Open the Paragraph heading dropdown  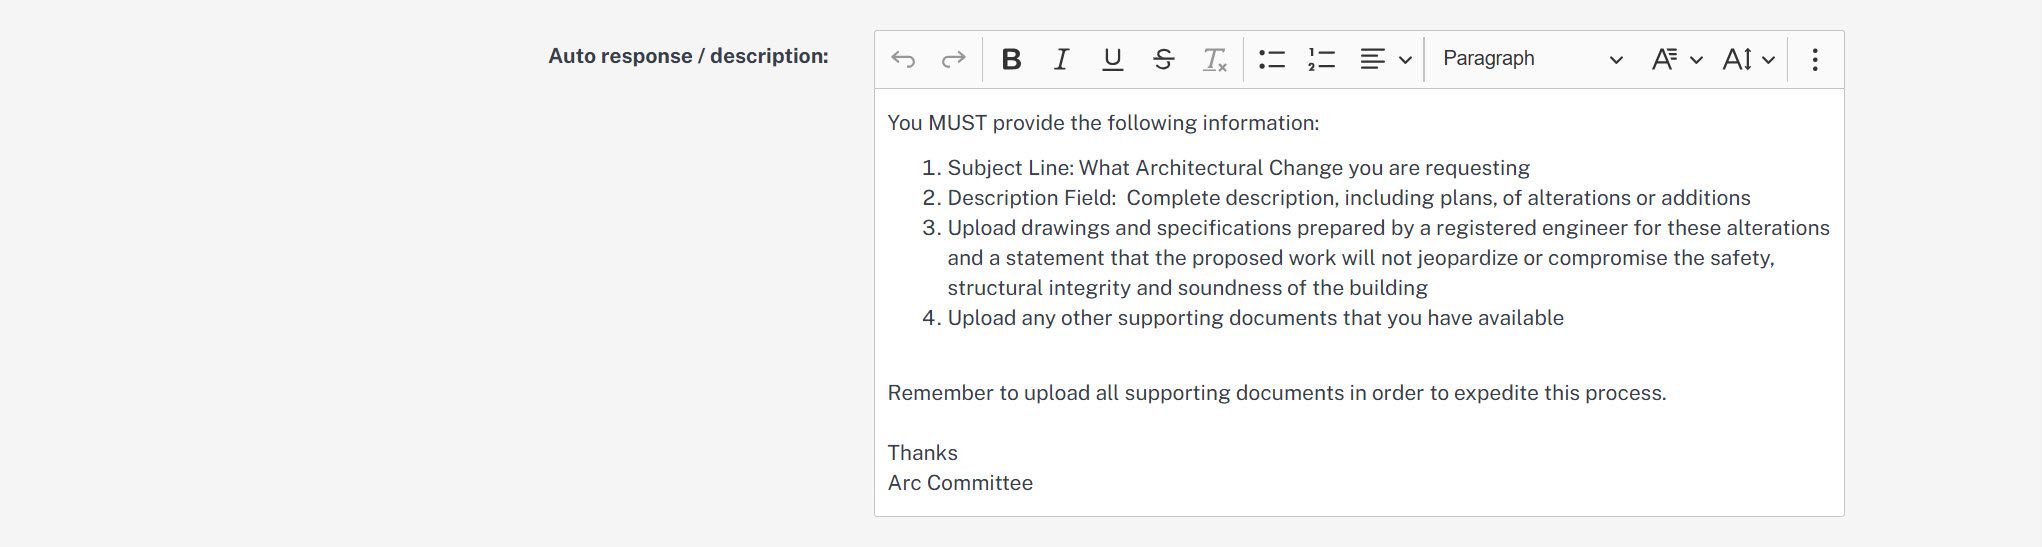tap(1531, 59)
